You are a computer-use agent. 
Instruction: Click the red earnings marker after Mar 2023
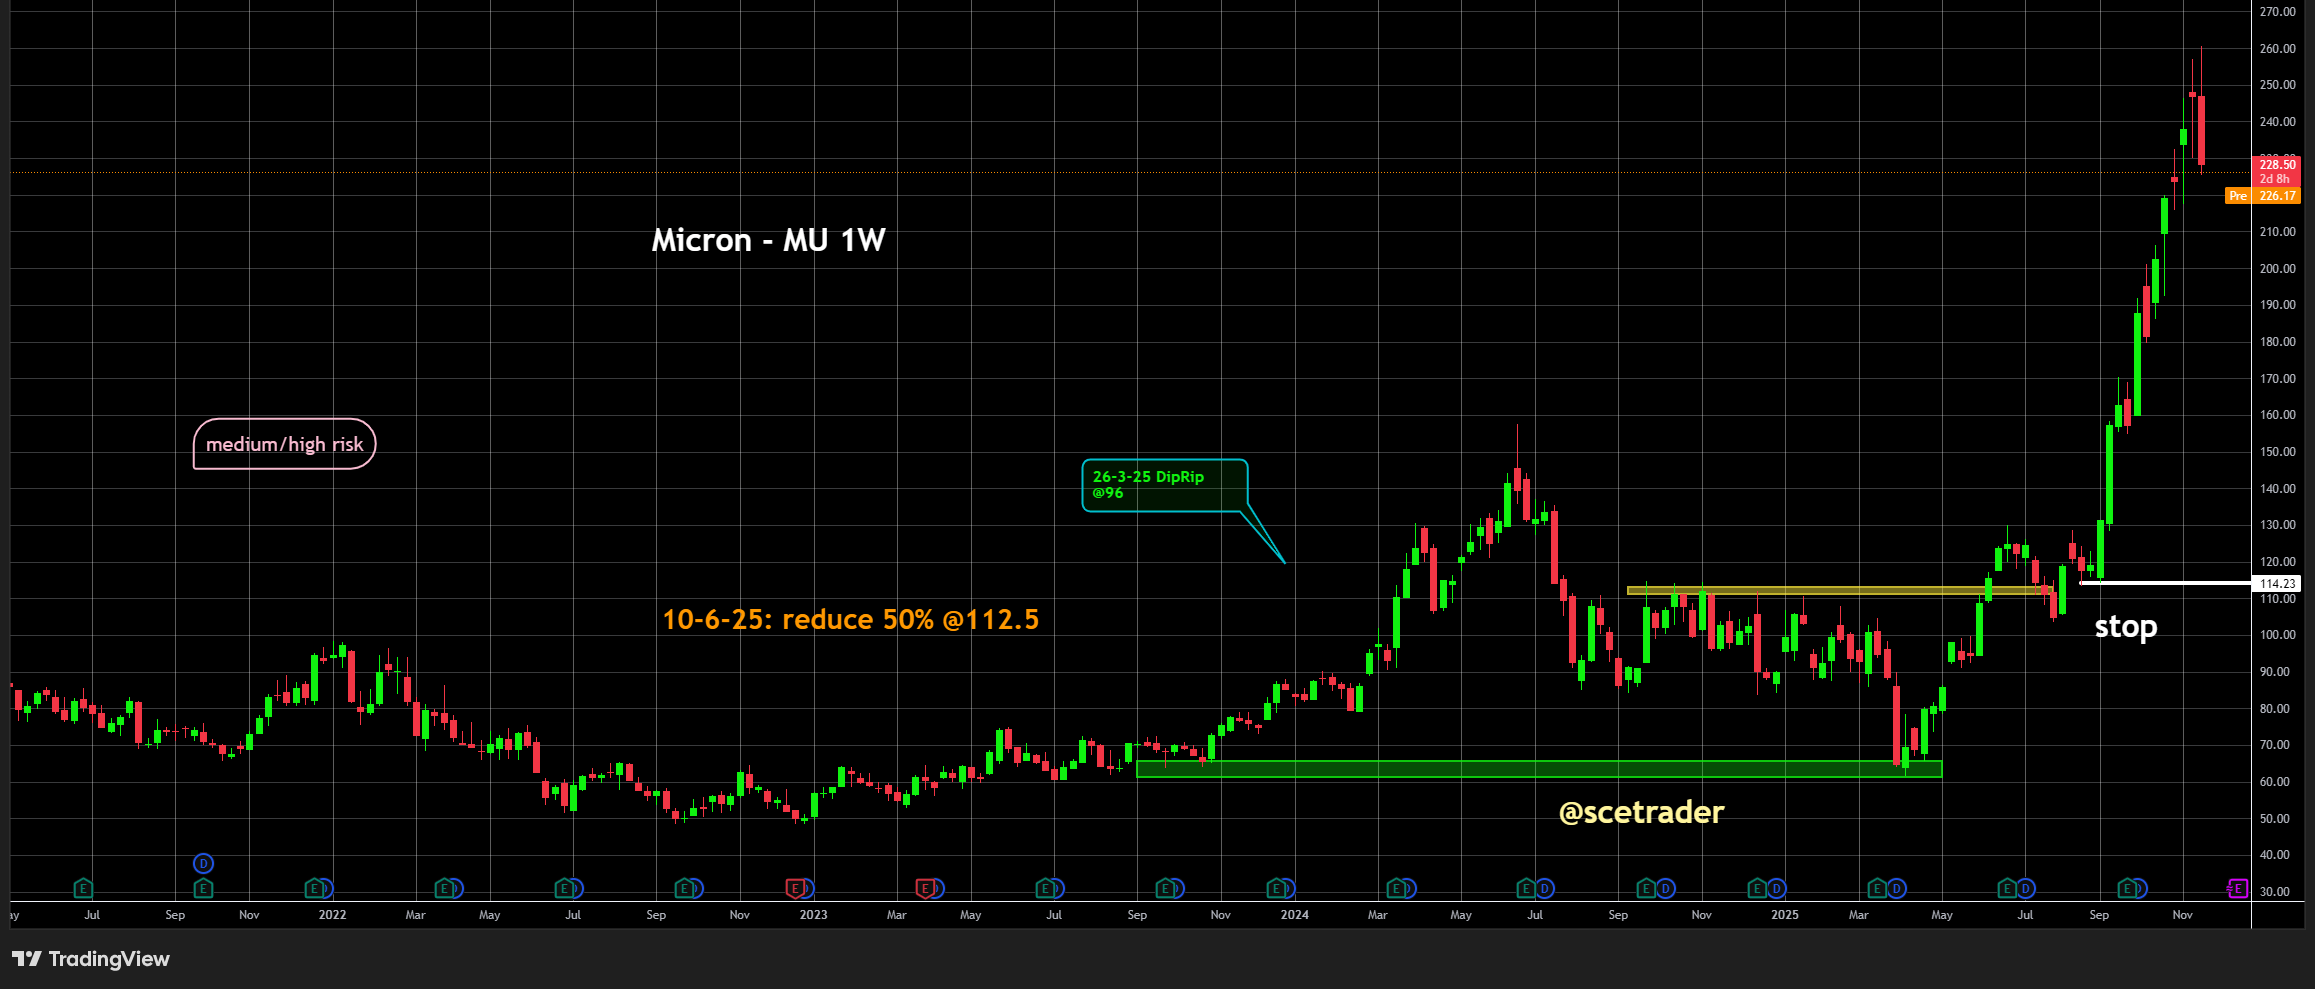(925, 888)
